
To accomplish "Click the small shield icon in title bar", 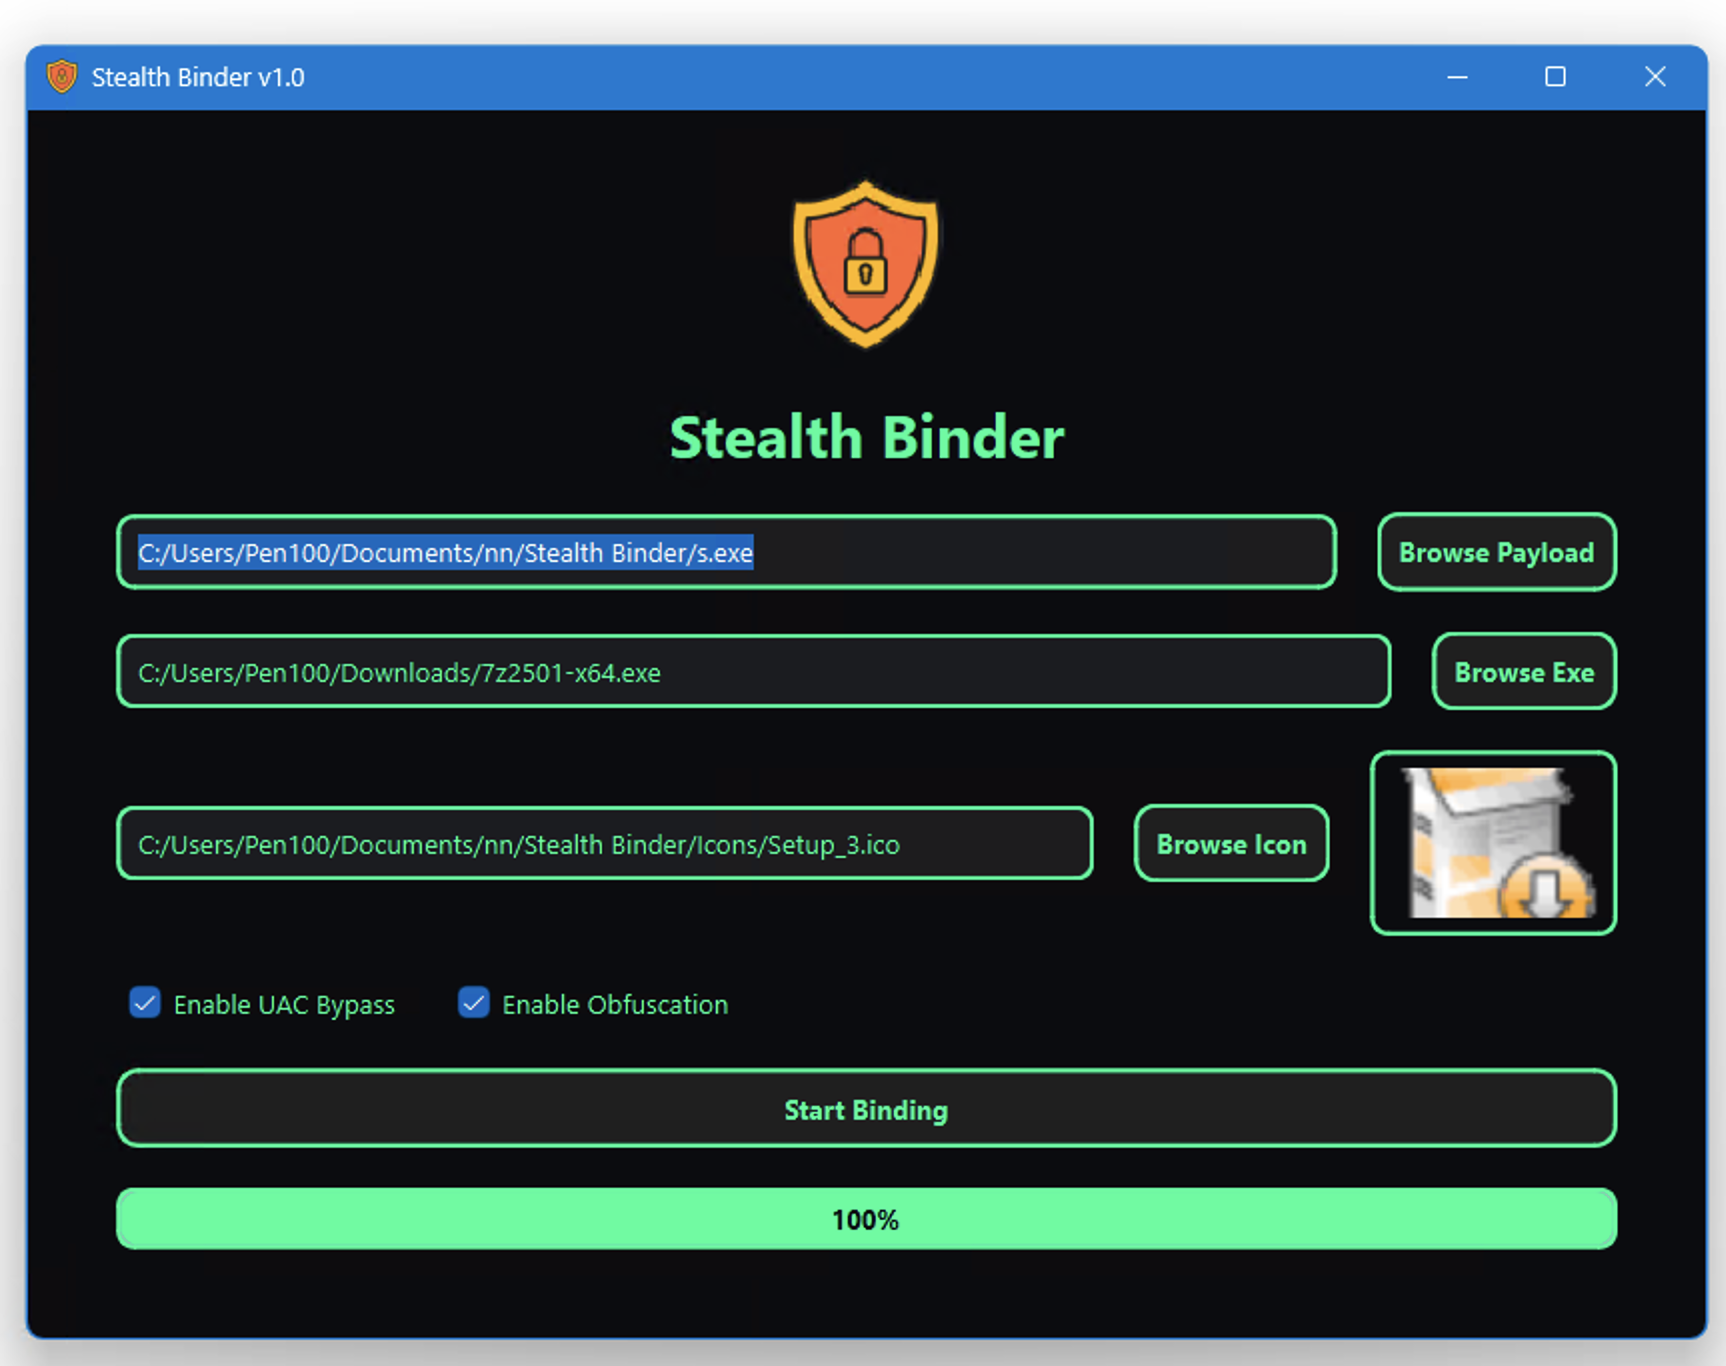I will coord(62,77).
